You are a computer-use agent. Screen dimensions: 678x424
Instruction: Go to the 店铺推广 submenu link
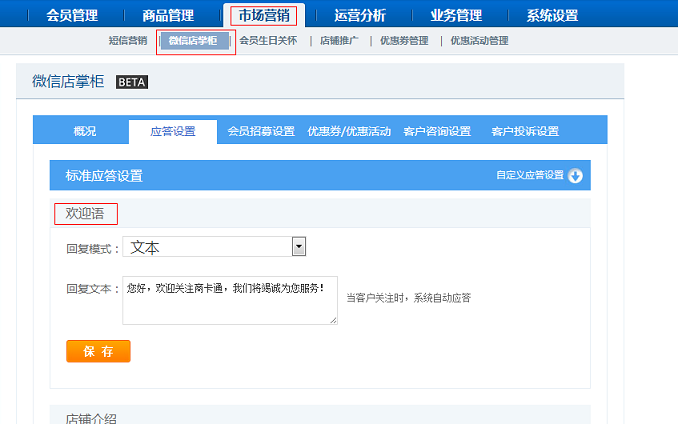[x=339, y=41]
